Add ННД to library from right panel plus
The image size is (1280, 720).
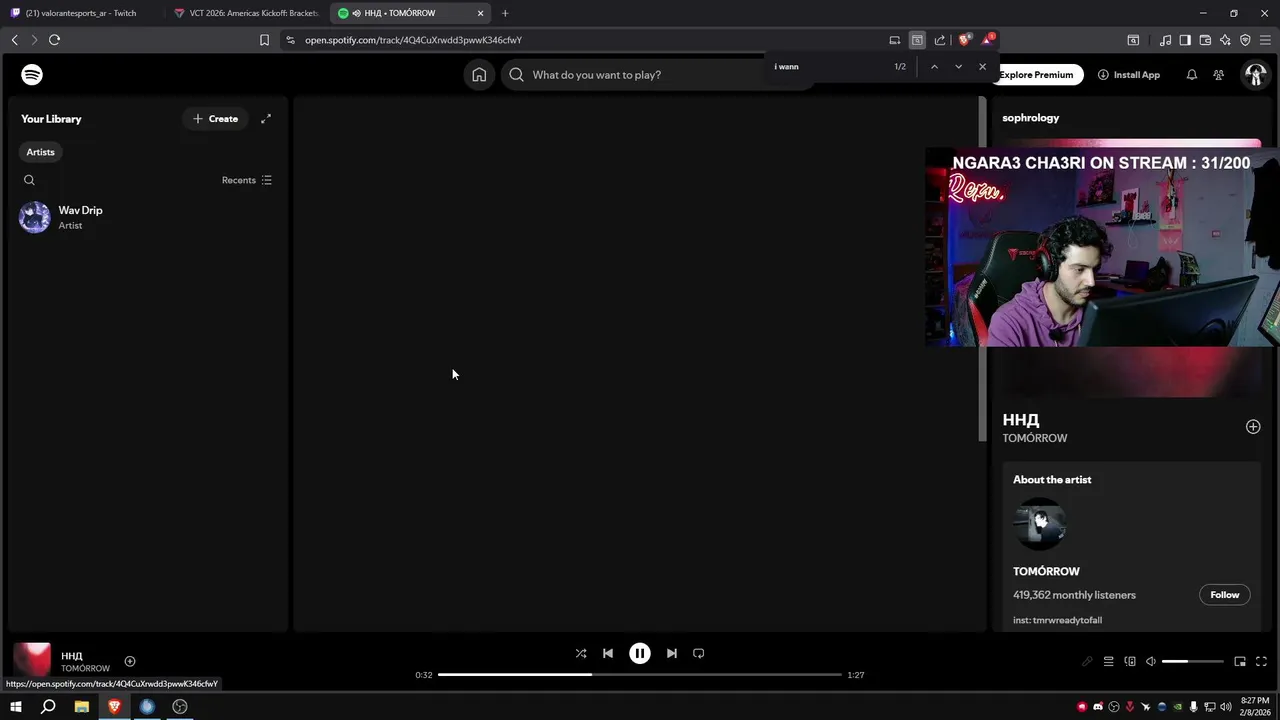click(x=1253, y=427)
